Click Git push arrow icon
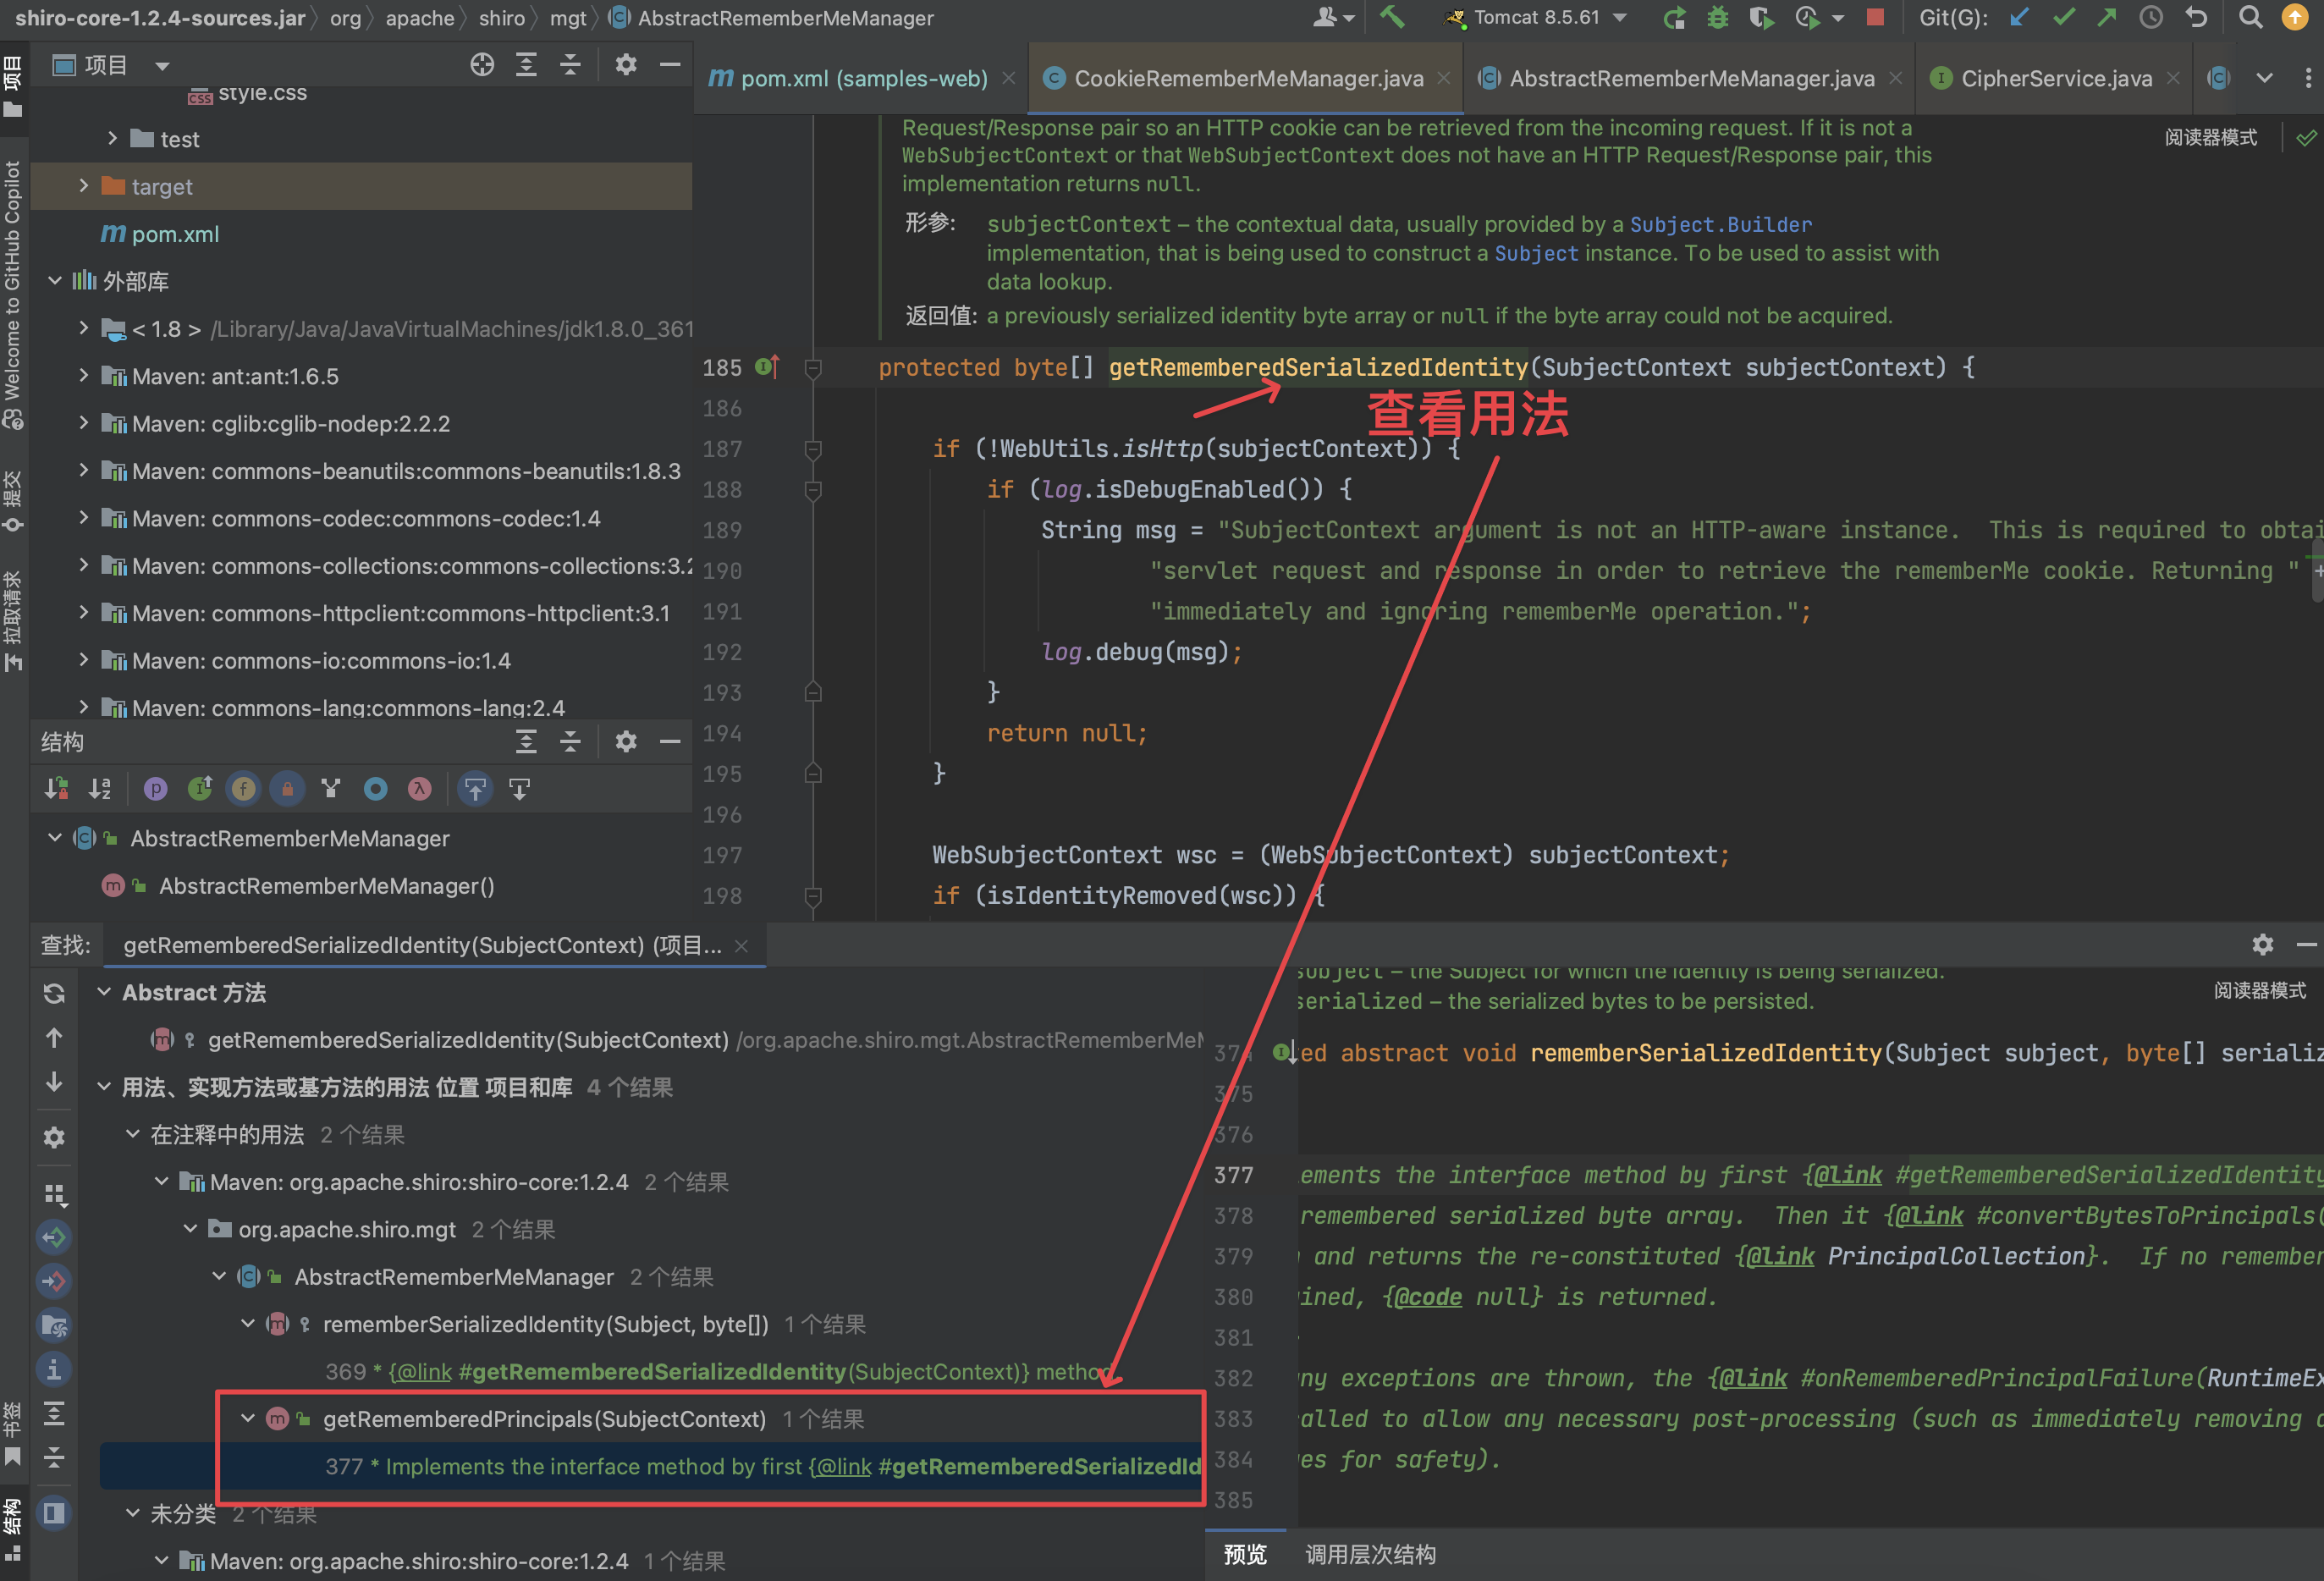Screen dimensions: 2324x1581 [x=2107, y=18]
